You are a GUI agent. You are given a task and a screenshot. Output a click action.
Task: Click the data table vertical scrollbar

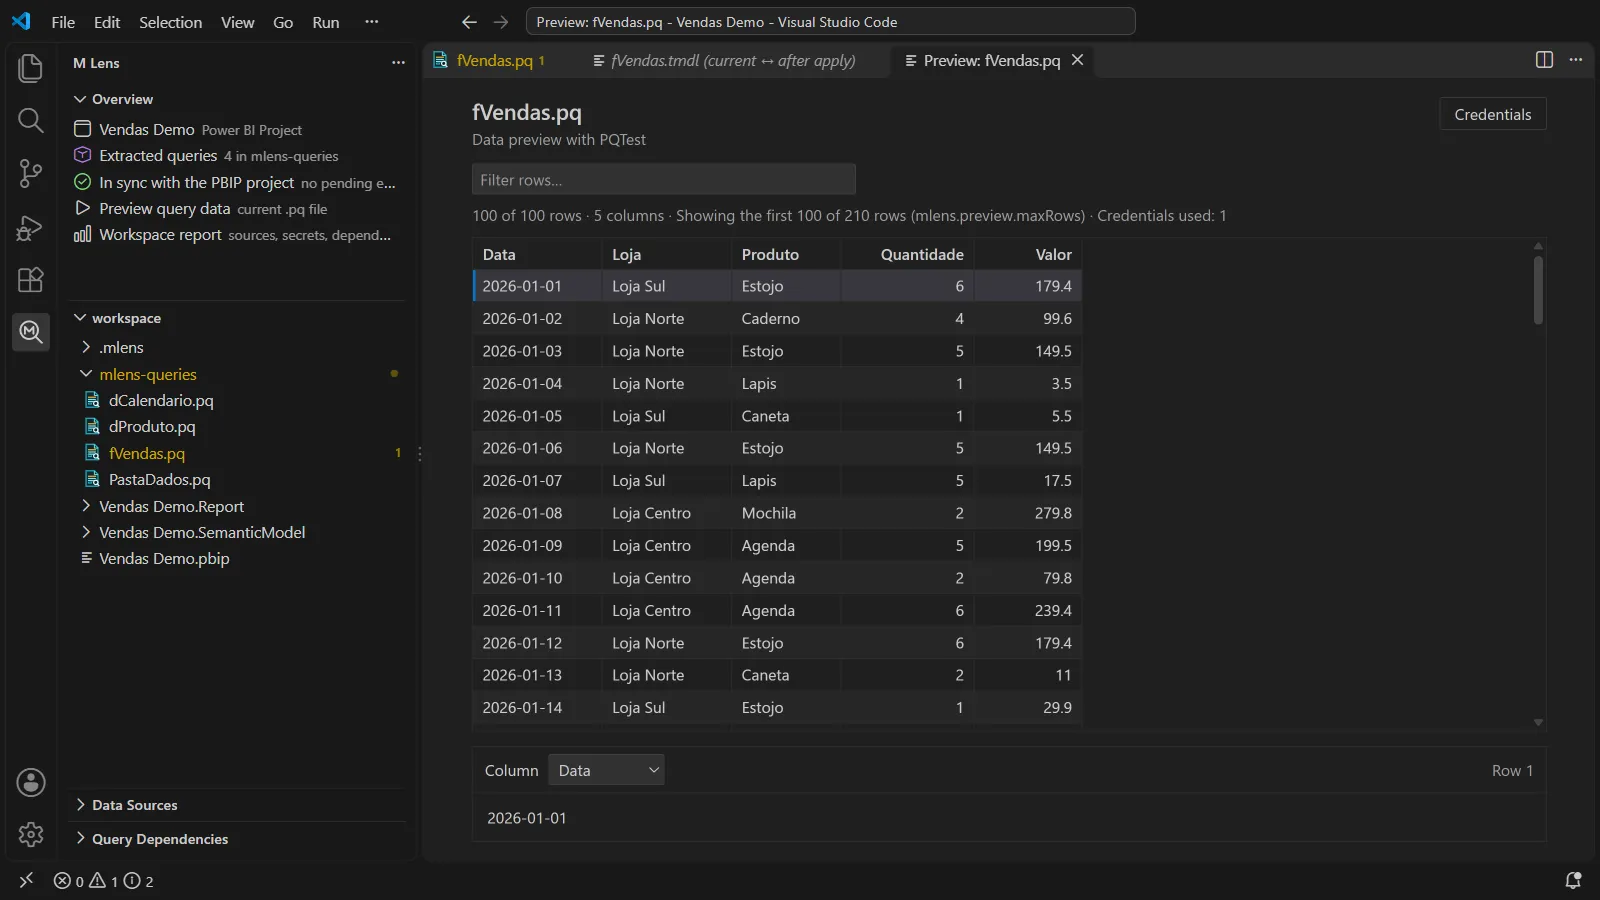coord(1538,290)
